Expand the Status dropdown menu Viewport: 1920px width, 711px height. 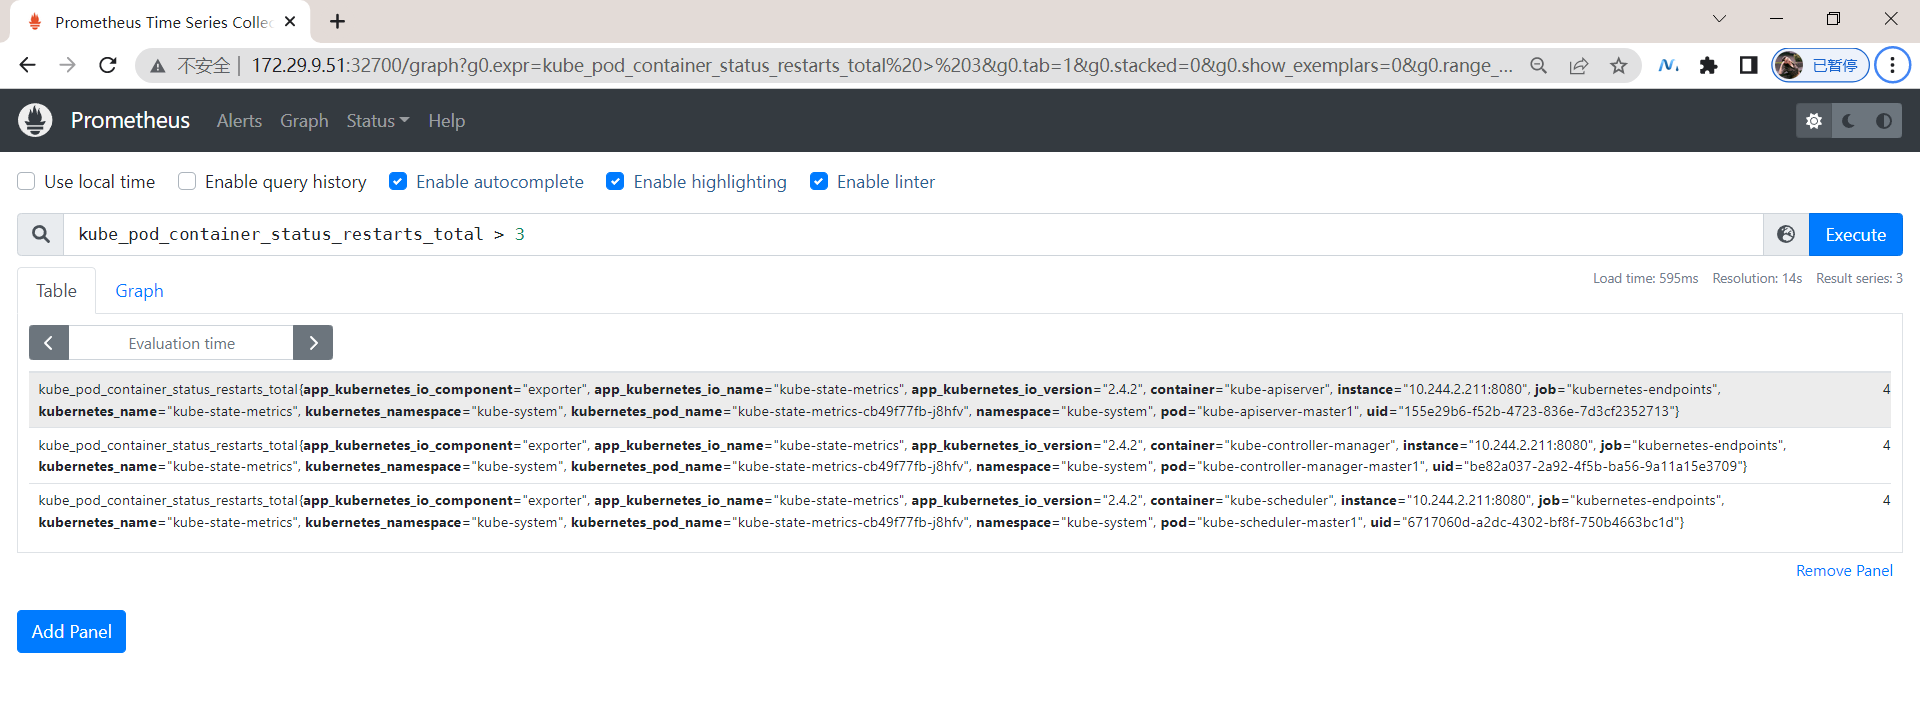(x=378, y=121)
